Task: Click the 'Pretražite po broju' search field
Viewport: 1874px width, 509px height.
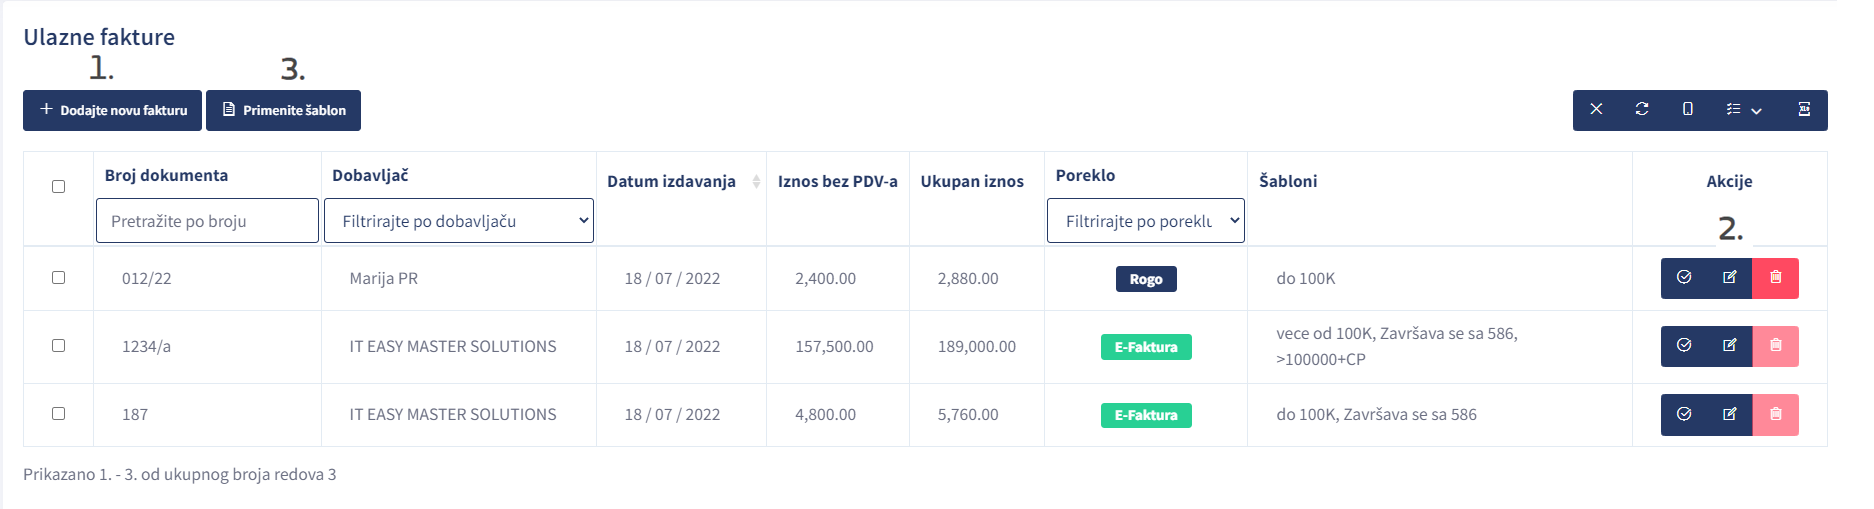Action: pyautogui.click(x=207, y=221)
